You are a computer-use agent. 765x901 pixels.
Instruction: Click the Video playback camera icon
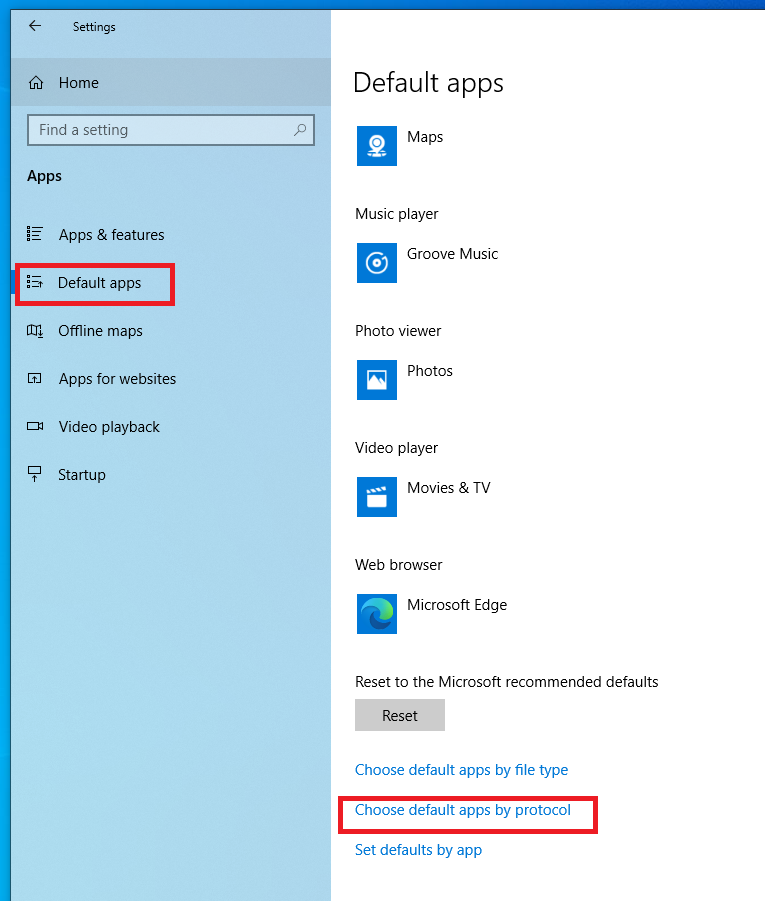click(35, 426)
